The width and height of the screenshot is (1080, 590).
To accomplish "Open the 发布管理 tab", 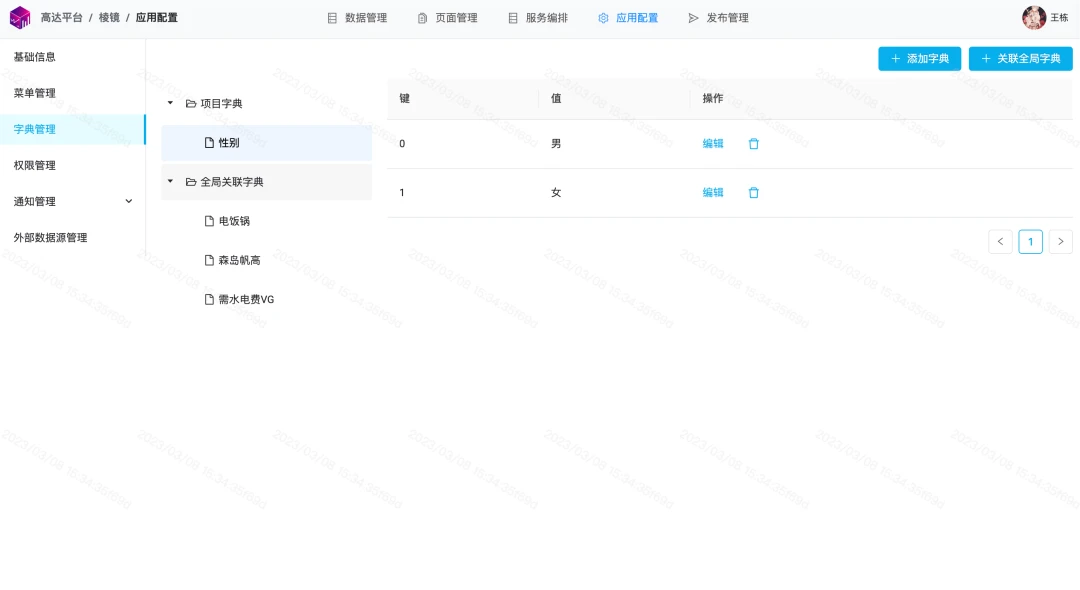I will pos(718,18).
